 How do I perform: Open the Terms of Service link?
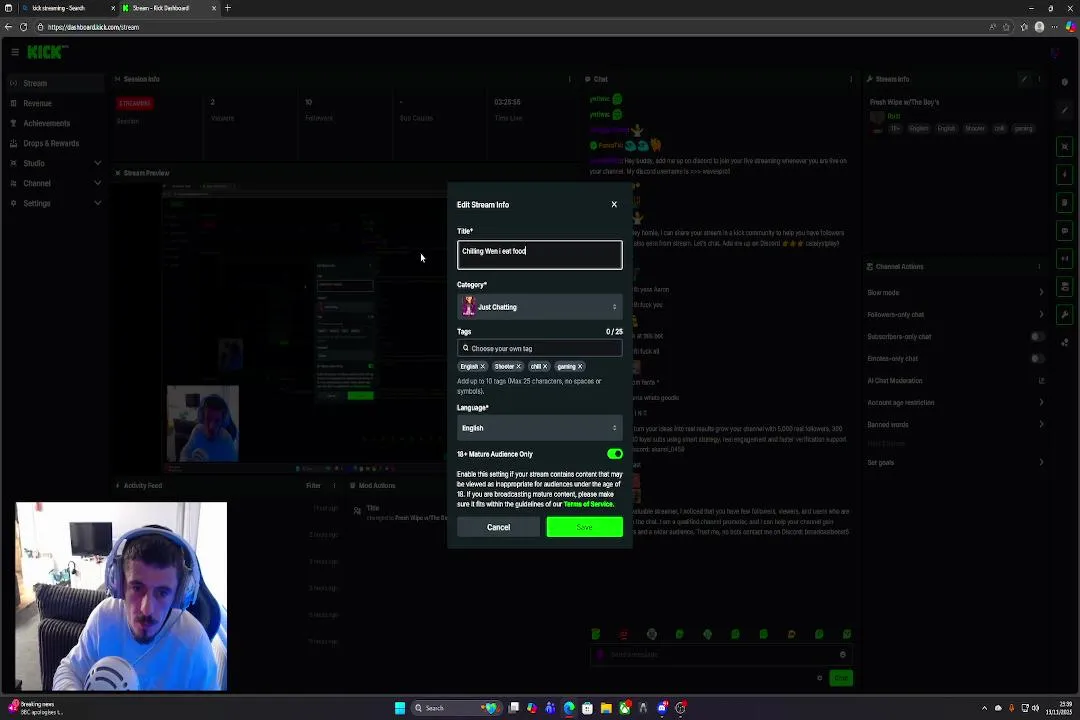coord(588,504)
